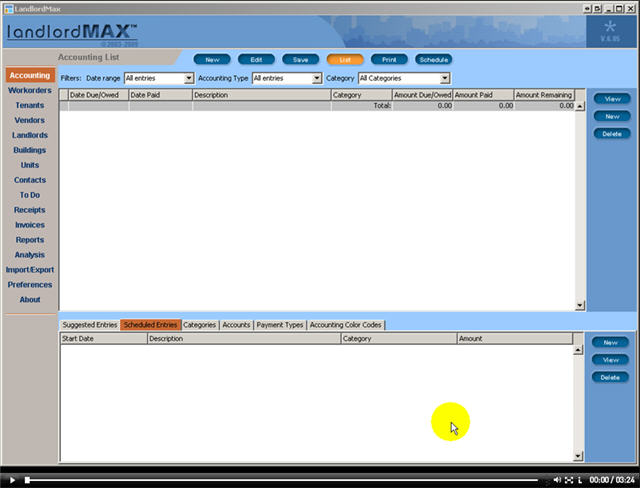Open the Accounting Type dropdown

point(287,78)
